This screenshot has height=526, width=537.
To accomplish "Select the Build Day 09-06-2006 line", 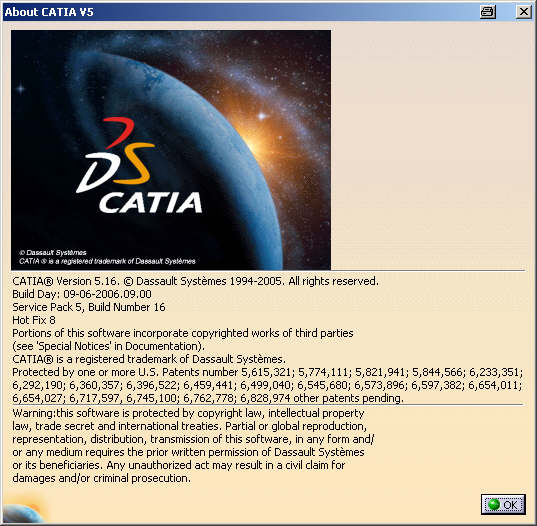I will click(x=82, y=294).
